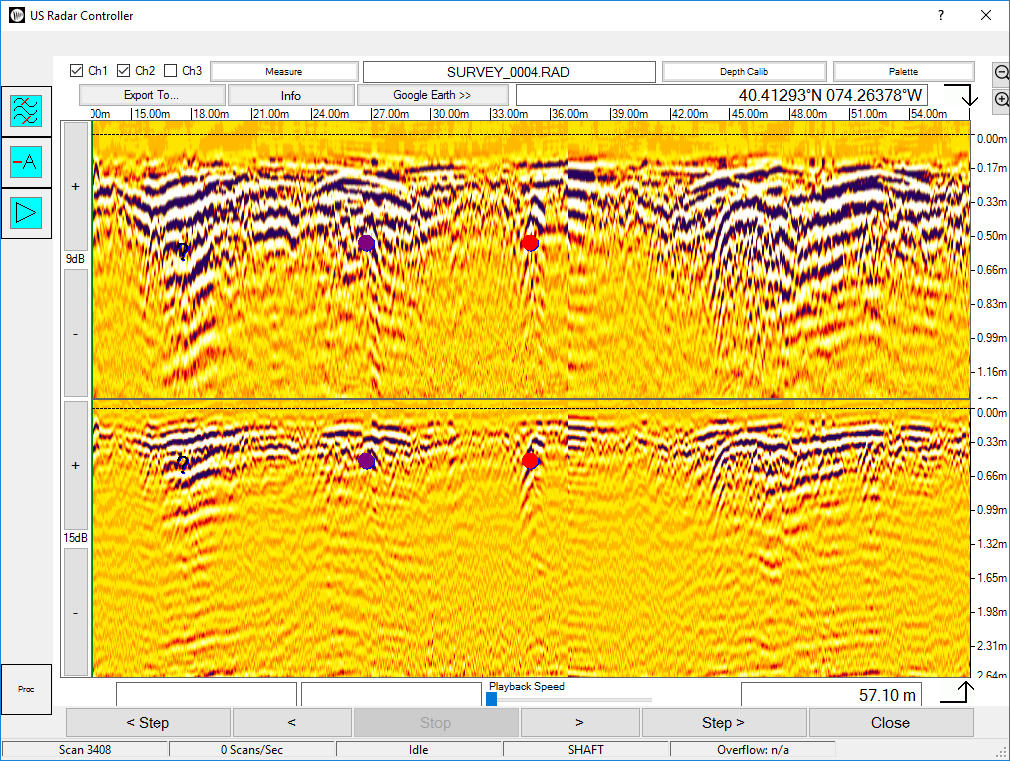Viewport: 1010px width, 761px height.
Task: Toggle the Ch2 checkbox
Action: click(x=124, y=70)
